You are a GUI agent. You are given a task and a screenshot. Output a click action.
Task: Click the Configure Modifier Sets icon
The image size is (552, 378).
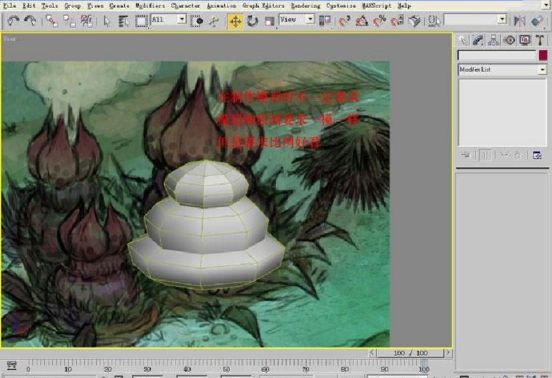pyautogui.click(x=537, y=155)
